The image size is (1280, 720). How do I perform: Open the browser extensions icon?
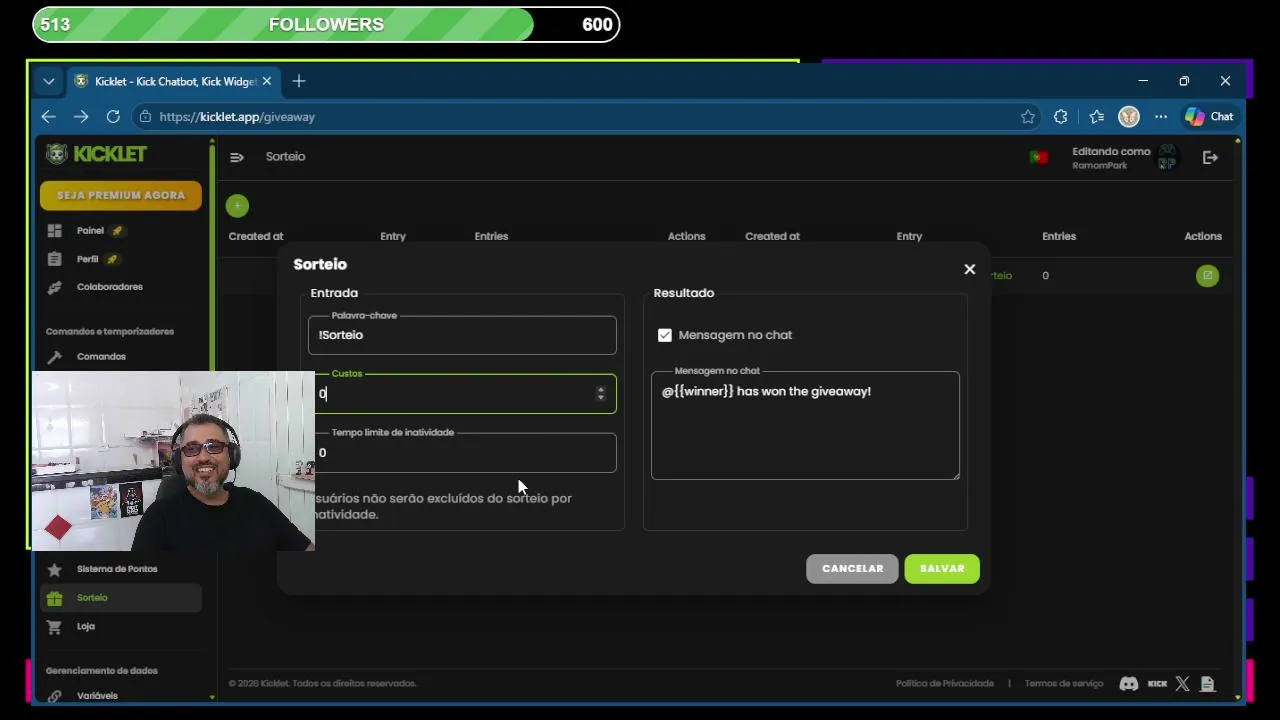(x=1061, y=117)
